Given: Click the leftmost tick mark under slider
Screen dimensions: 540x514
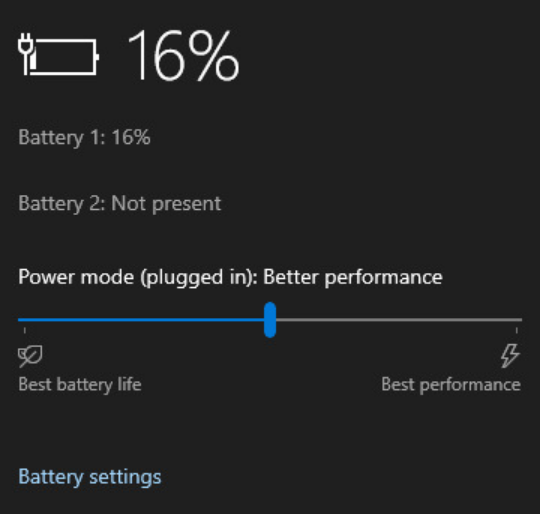Looking at the screenshot, I should click(25, 331).
